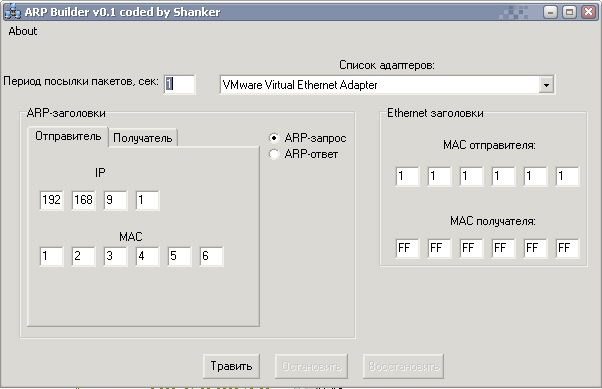The height and width of the screenshot is (389, 602).
Task: Select the ARP-запрос radio button
Action: (x=274, y=138)
